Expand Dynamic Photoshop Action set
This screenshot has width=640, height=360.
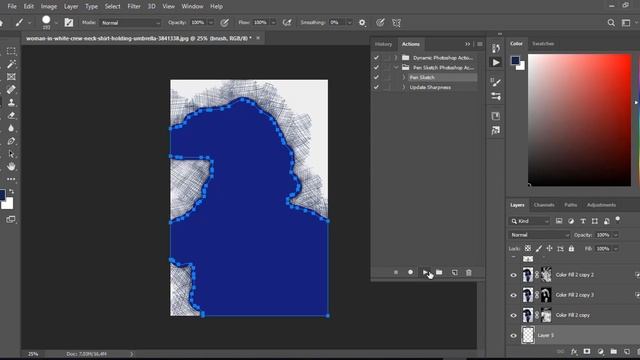click(395, 58)
